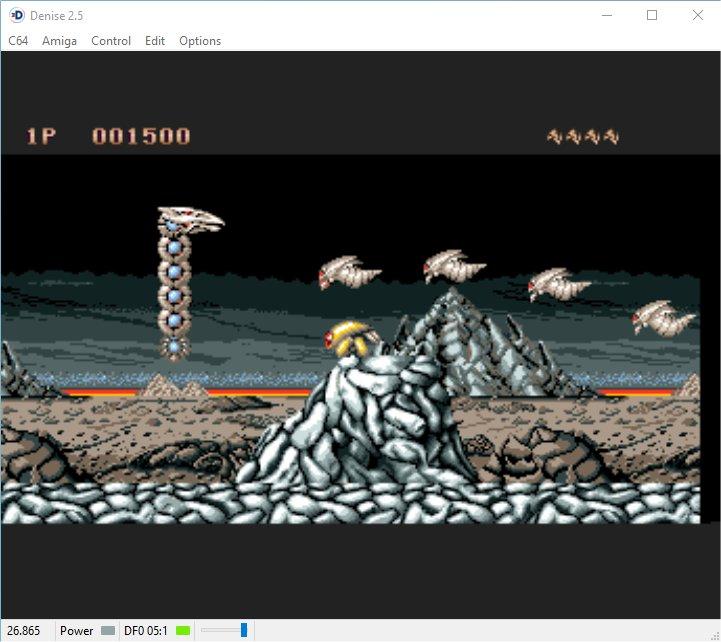Screen dimensions: 721x642
Task: Open the C64 menu
Action: (x=18, y=41)
